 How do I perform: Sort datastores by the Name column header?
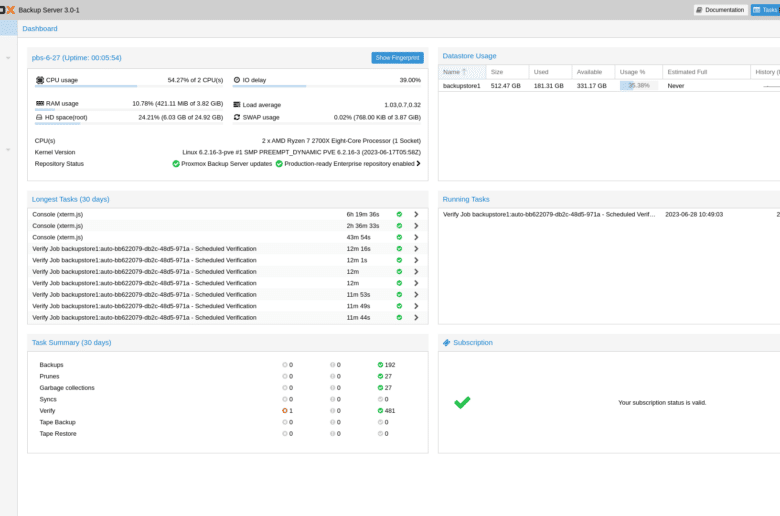coord(462,72)
